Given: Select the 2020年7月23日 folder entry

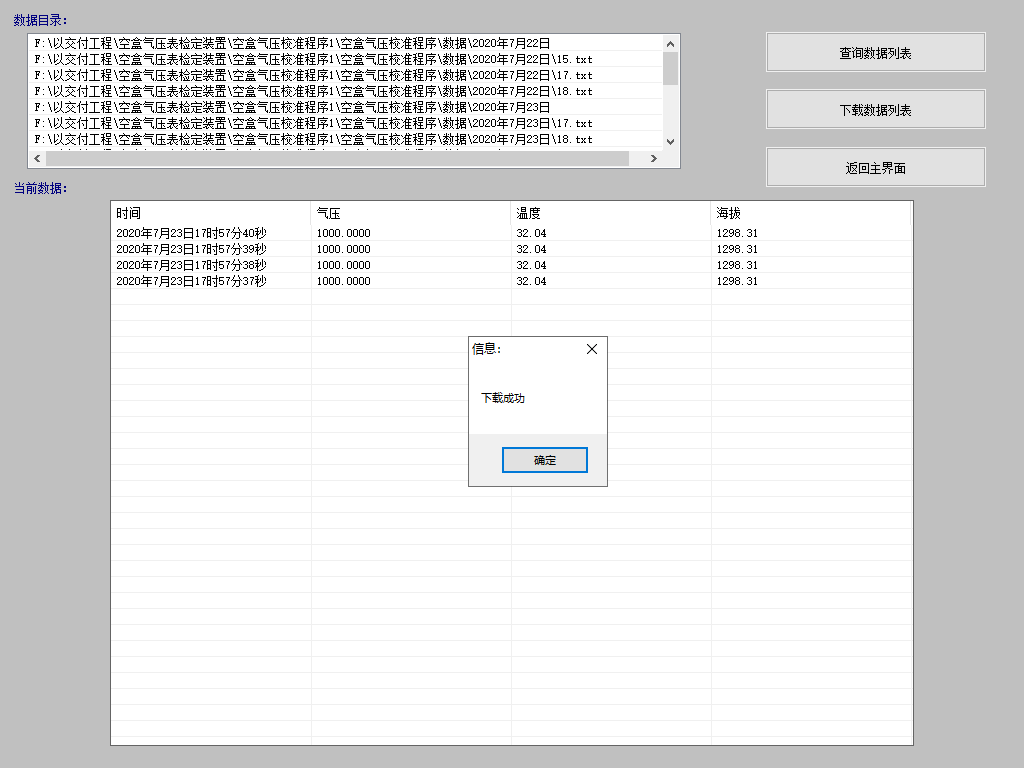Looking at the screenshot, I should (x=292, y=107).
